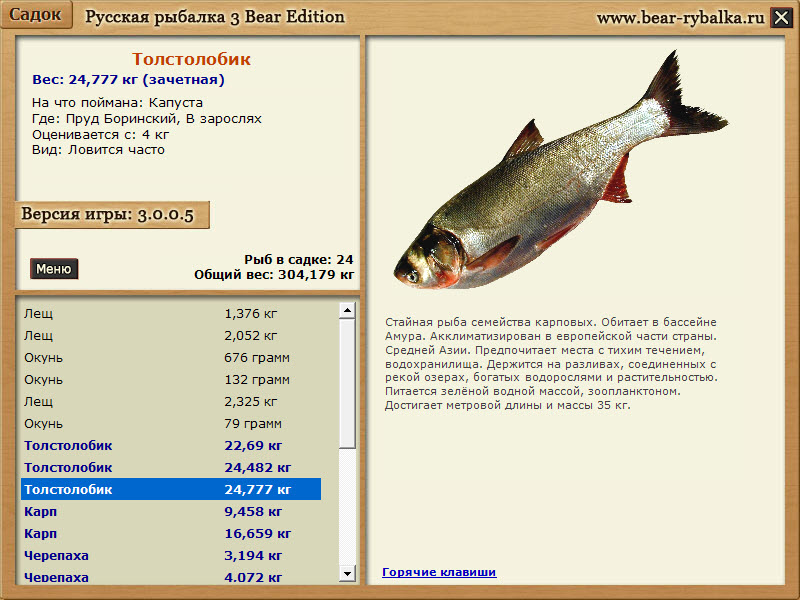Image resolution: width=800 pixels, height=600 pixels.
Task: Select Окунь 132 грамм entry
Action: (170, 380)
